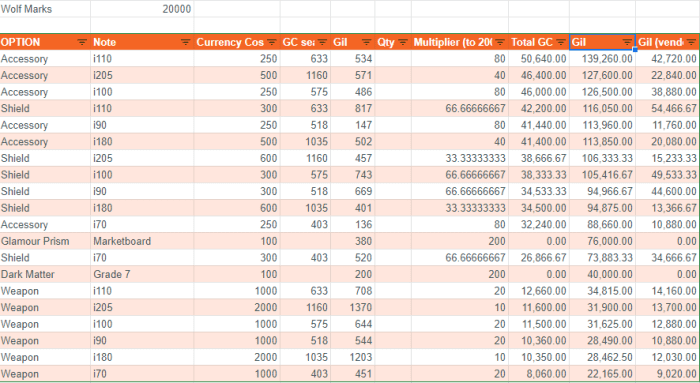Select the 127,600.00 Gil cell
700x383 pixels.
602,75
